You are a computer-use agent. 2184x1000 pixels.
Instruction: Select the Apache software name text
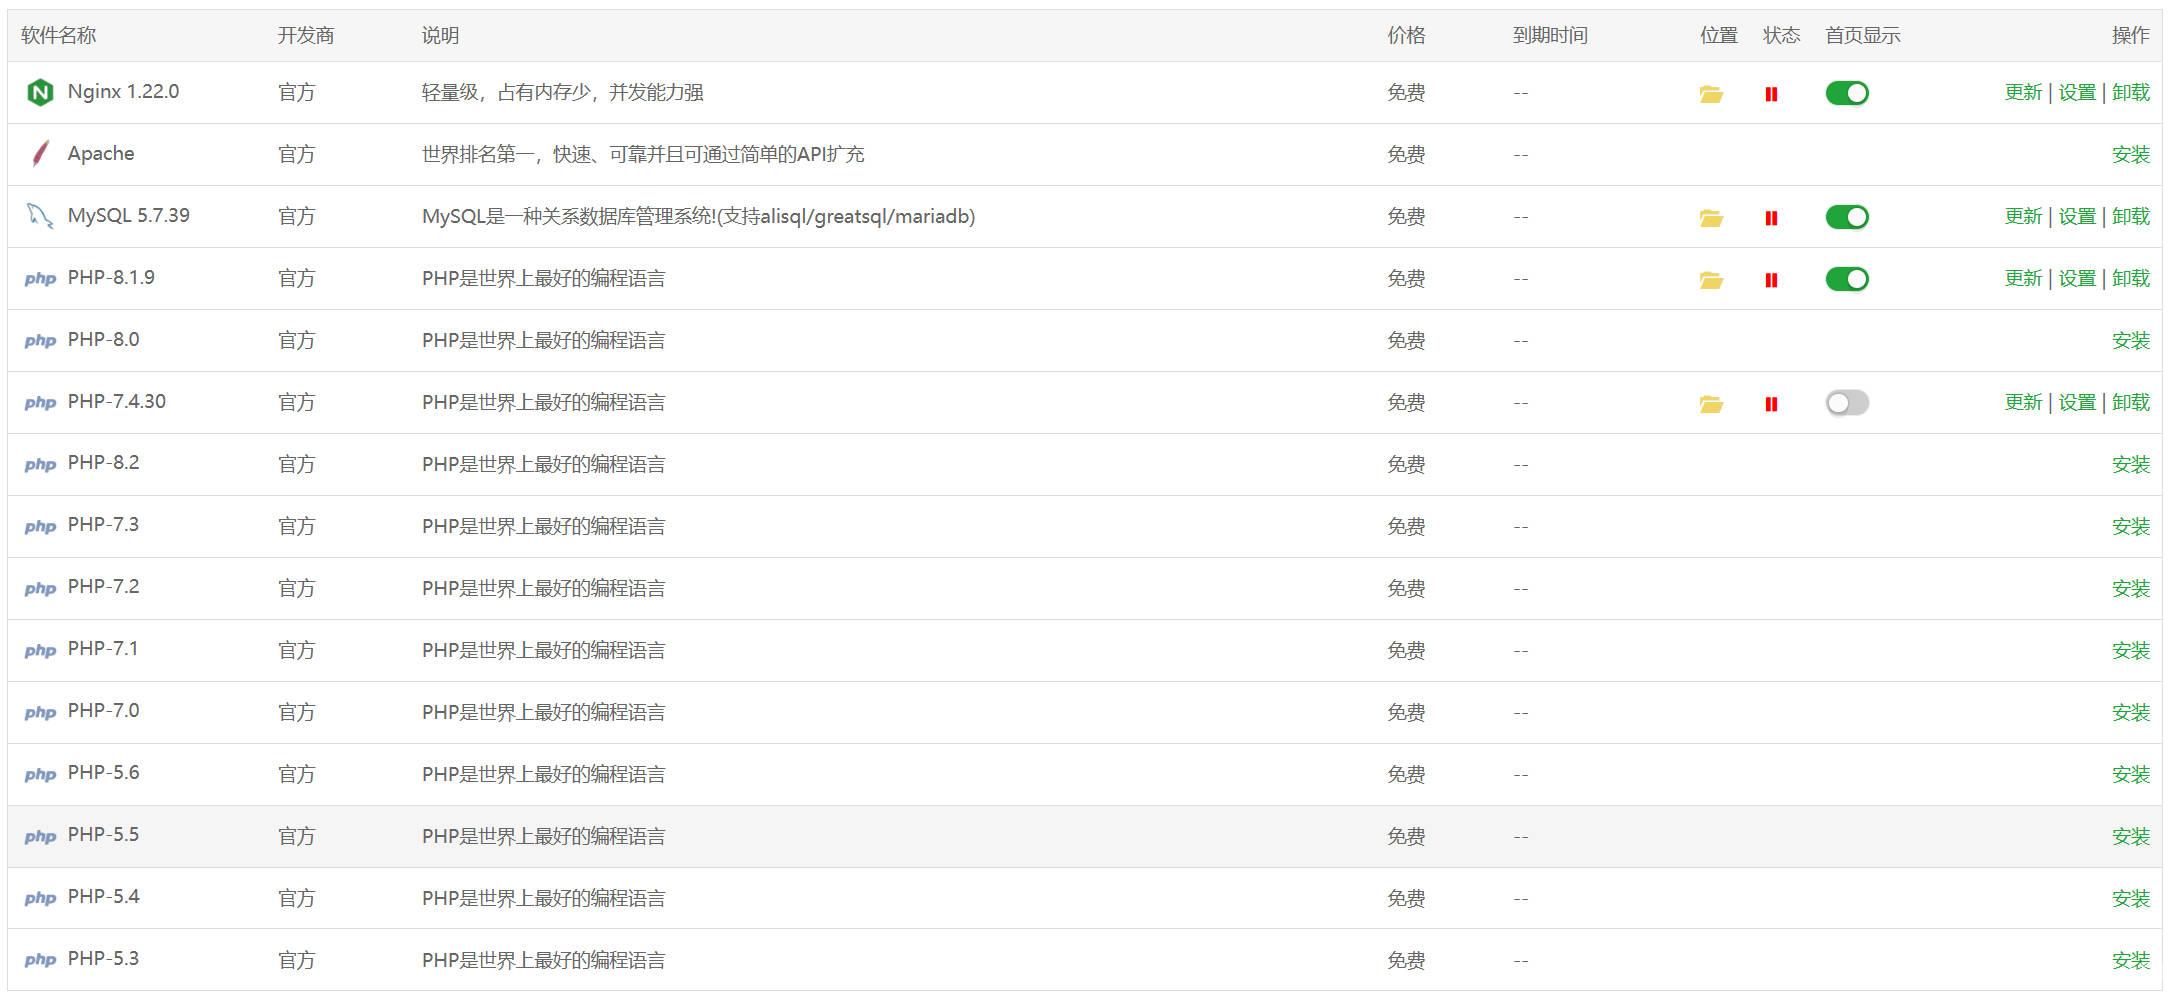coord(101,154)
